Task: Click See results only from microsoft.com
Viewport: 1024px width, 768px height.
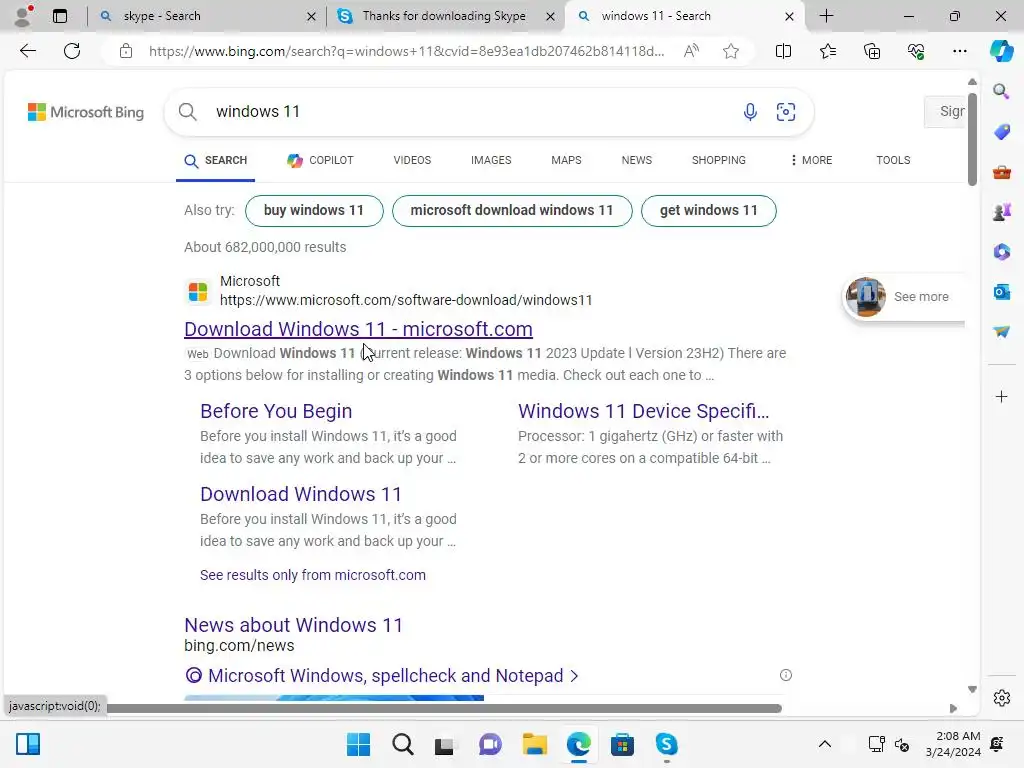Action: [x=313, y=575]
